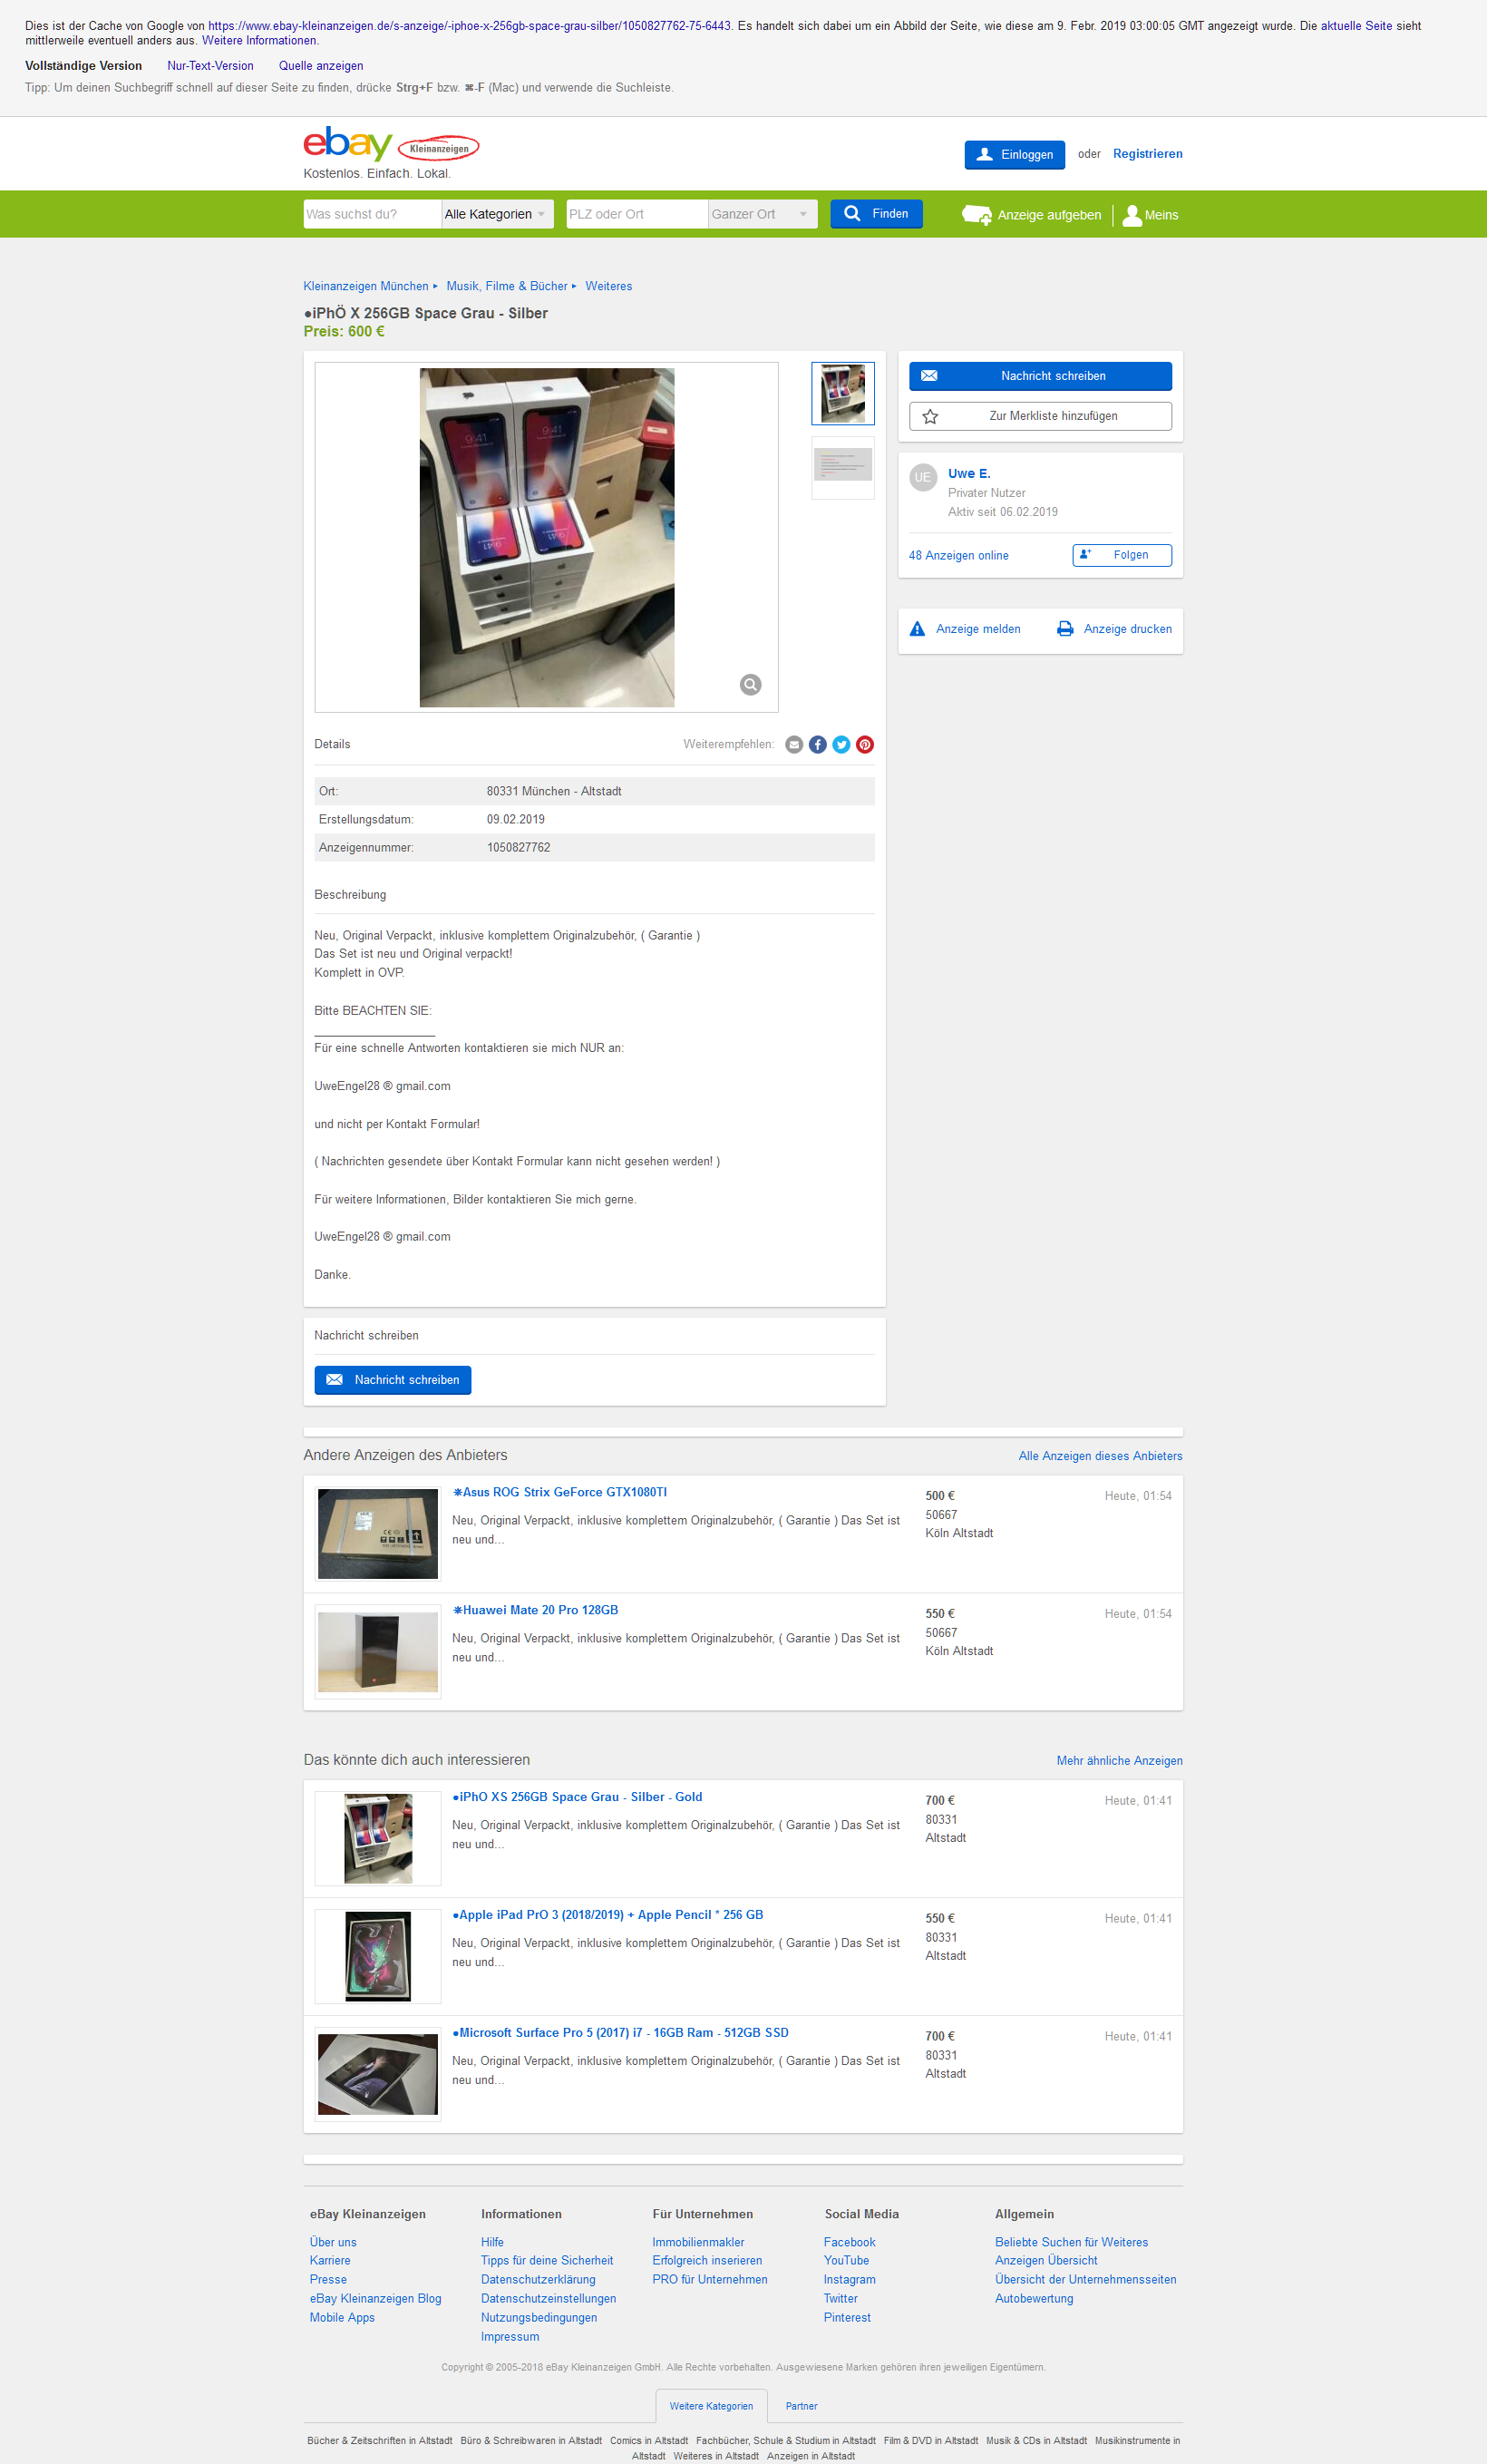Open seller name Uwe E. link

pos(969,474)
